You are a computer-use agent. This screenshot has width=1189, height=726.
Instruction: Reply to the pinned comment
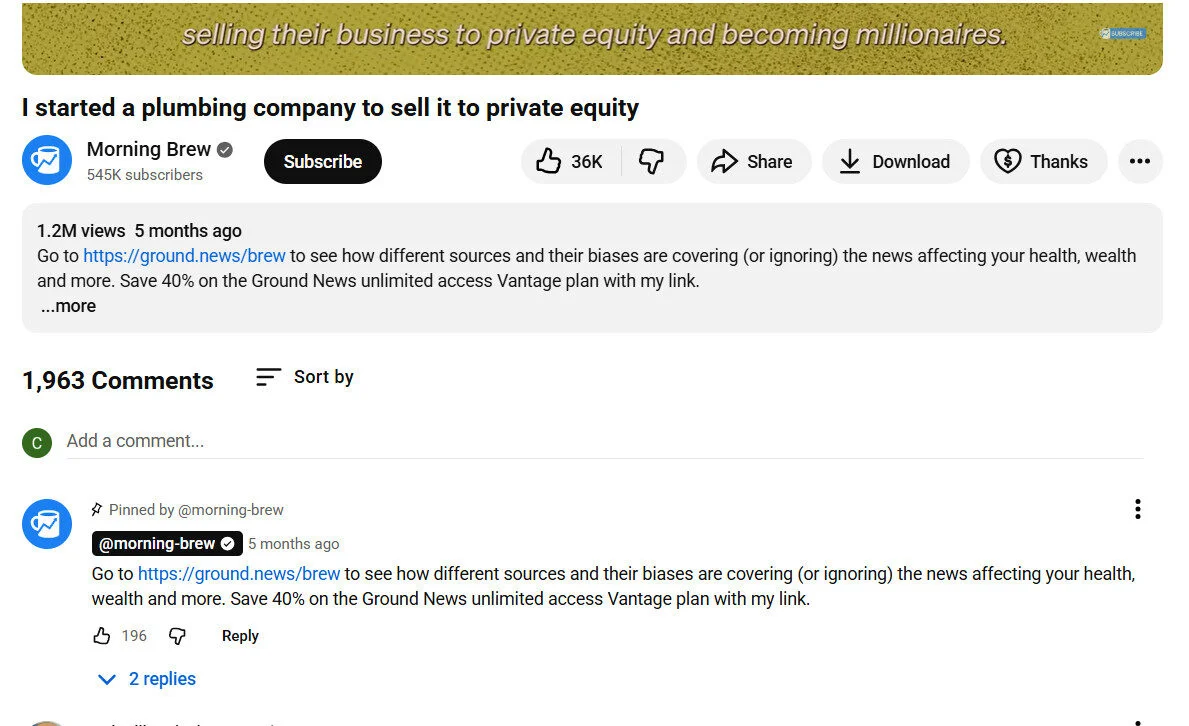[239, 636]
